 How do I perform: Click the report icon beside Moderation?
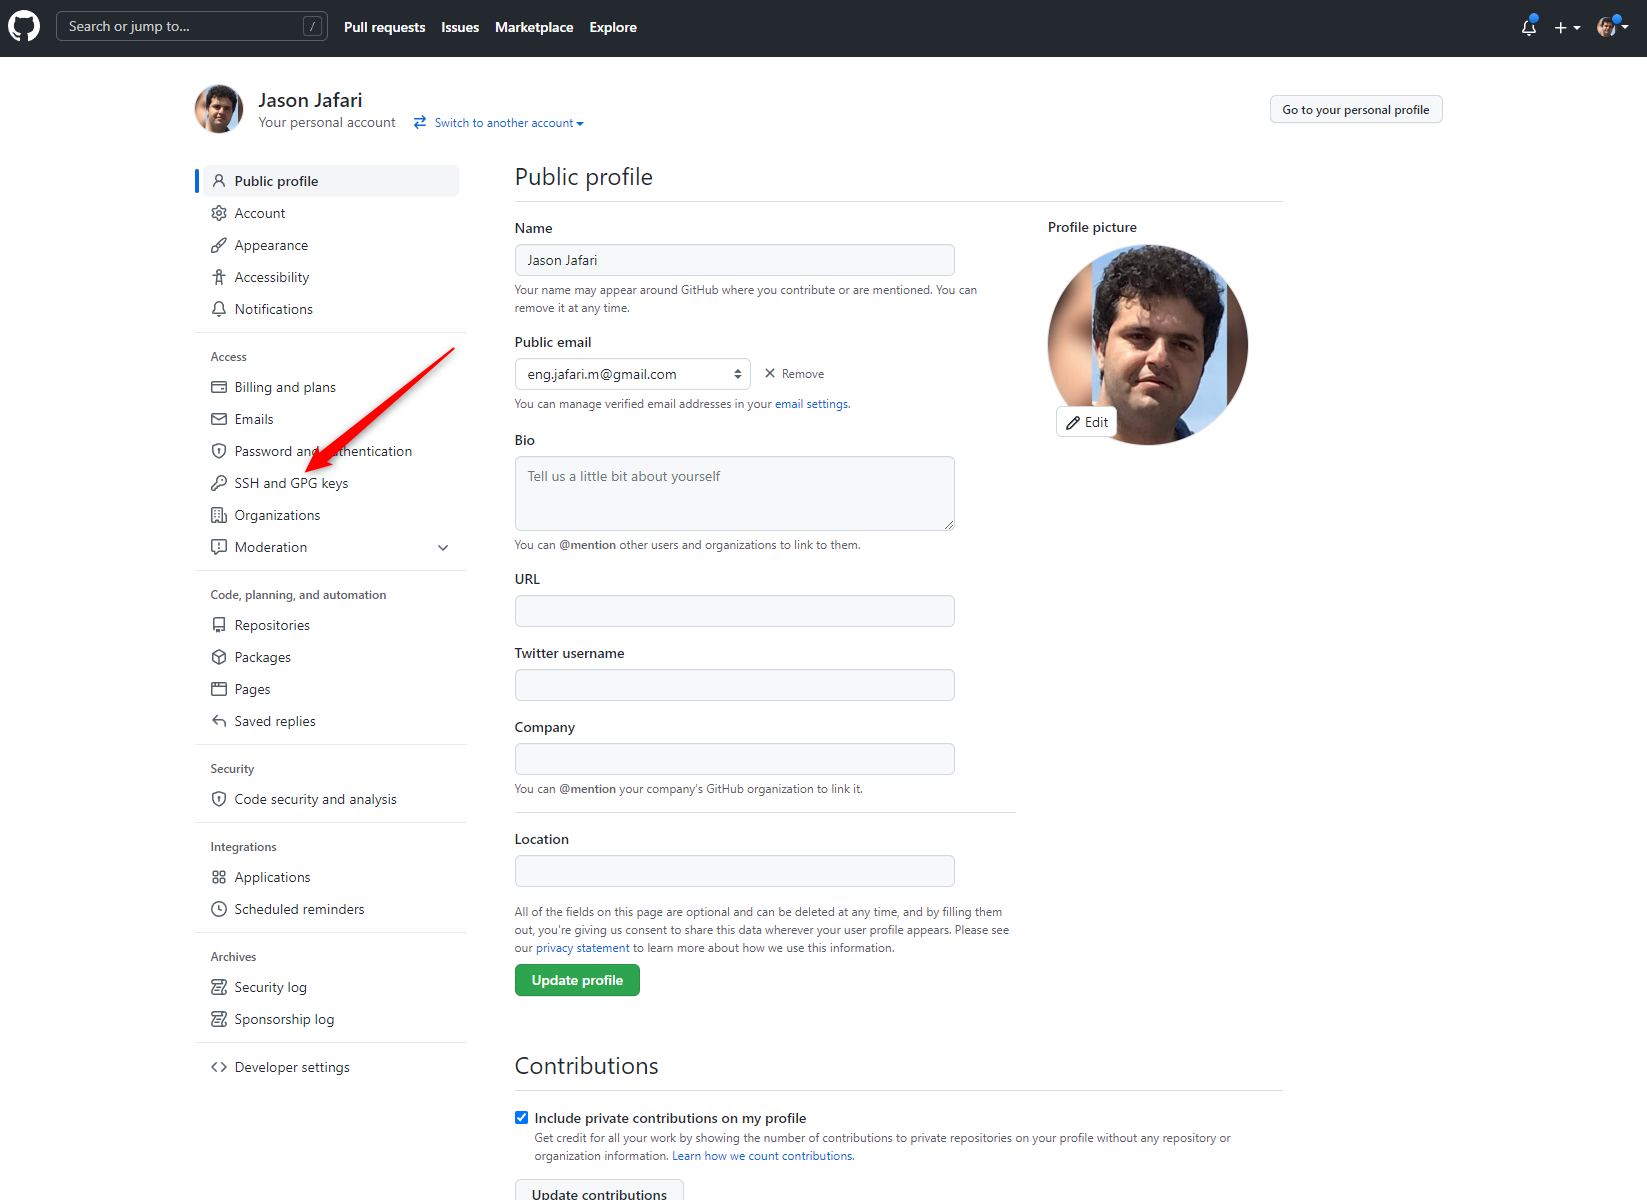219,547
